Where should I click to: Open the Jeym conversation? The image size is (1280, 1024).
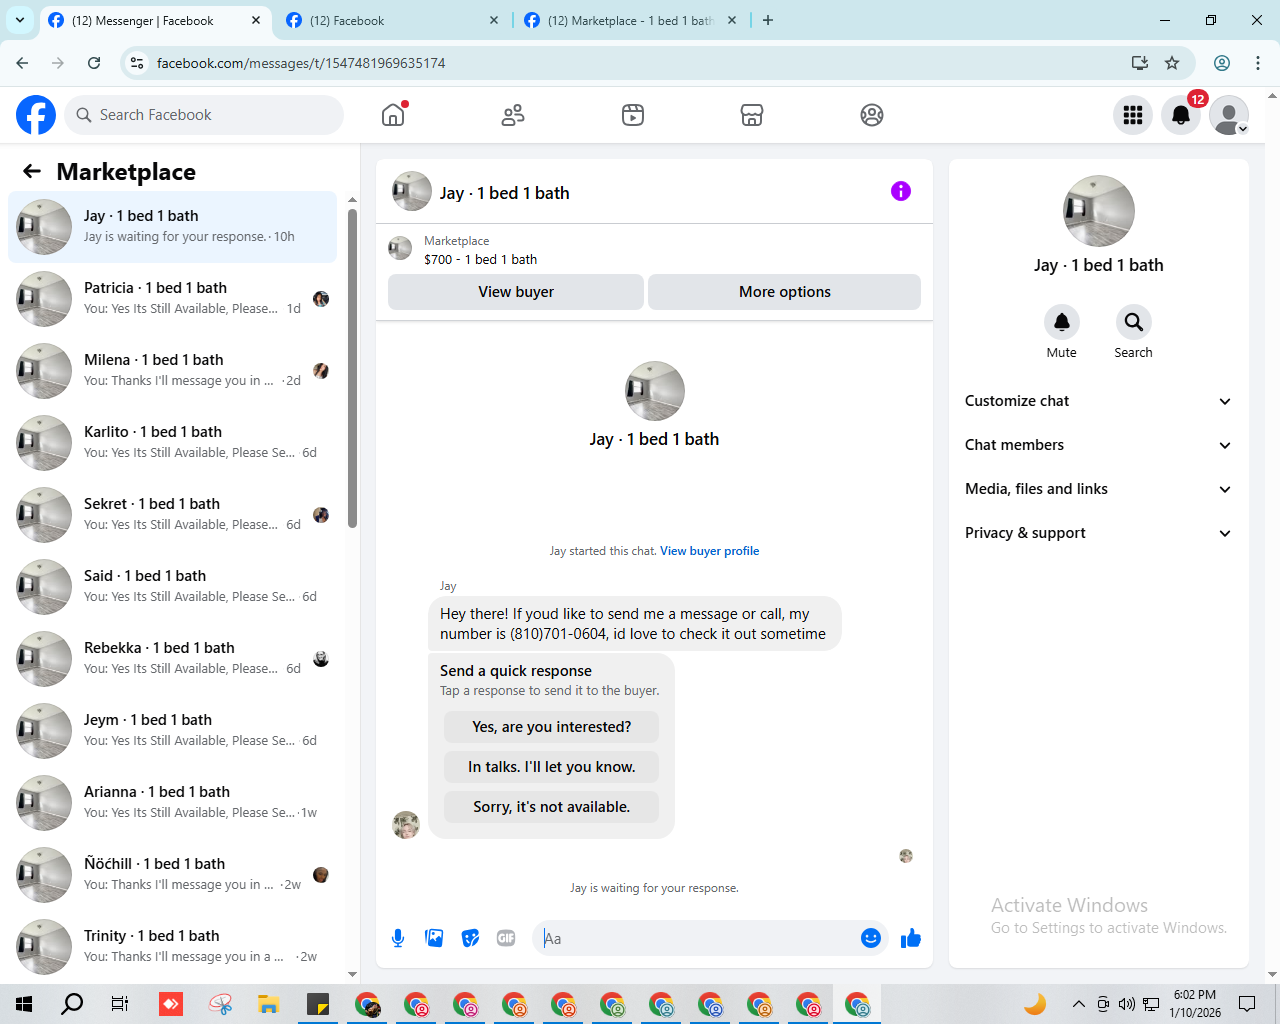[x=172, y=731]
